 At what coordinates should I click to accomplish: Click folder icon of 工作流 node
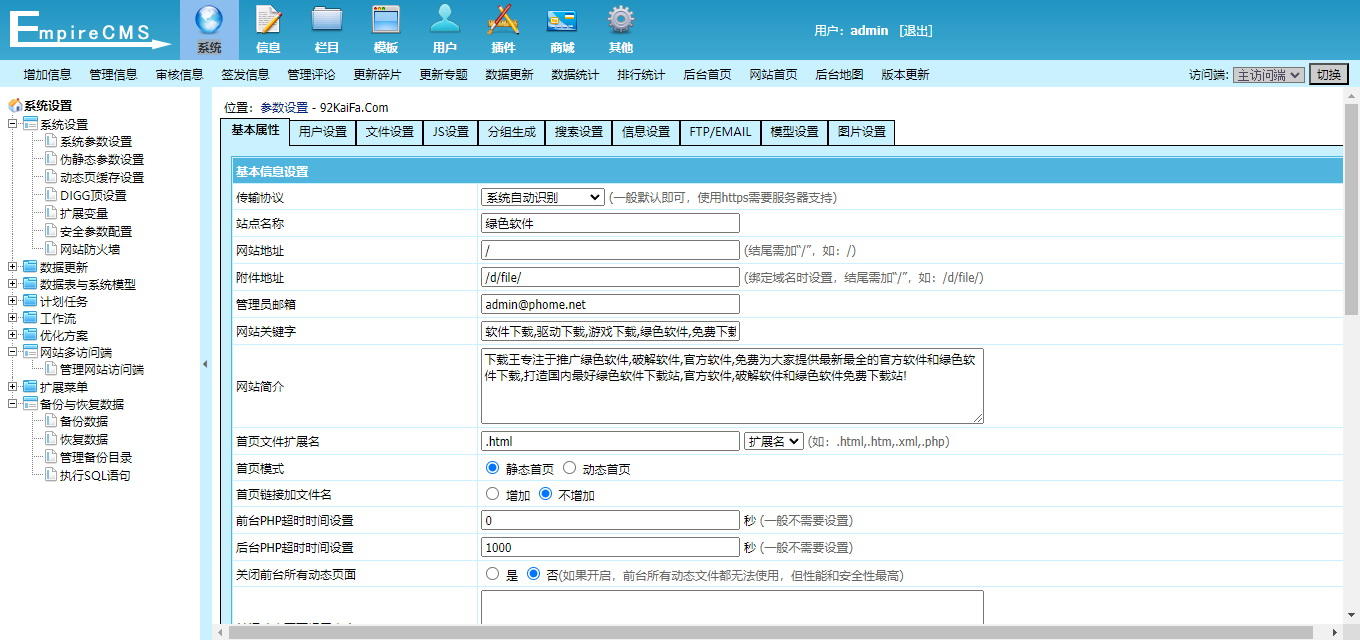click(30, 318)
